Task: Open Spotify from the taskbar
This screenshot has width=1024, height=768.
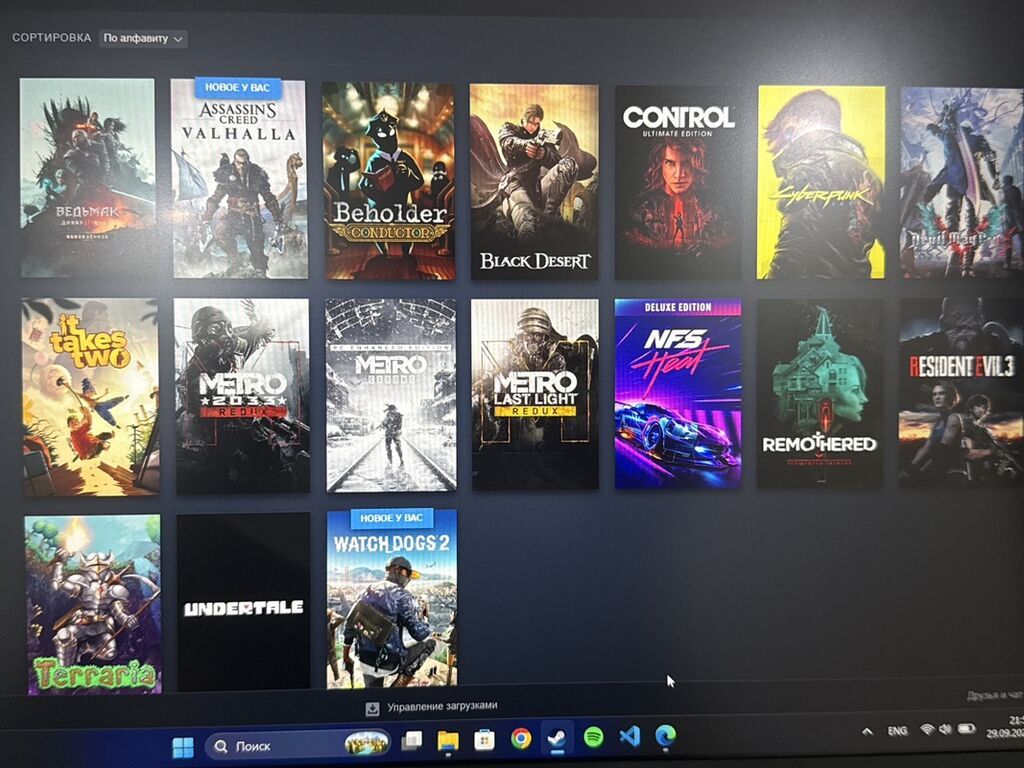Action: [x=593, y=737]
